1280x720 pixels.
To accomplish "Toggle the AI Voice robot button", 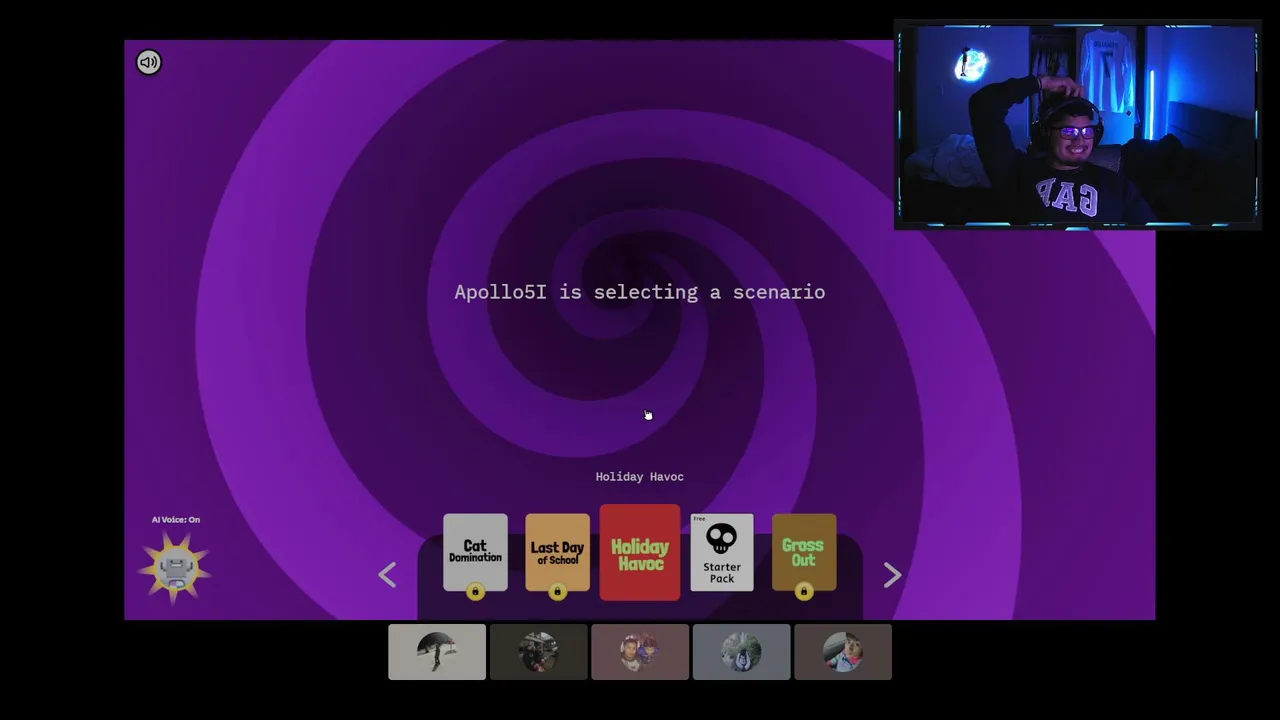I will pyautogui.click(x=175, y=569).
